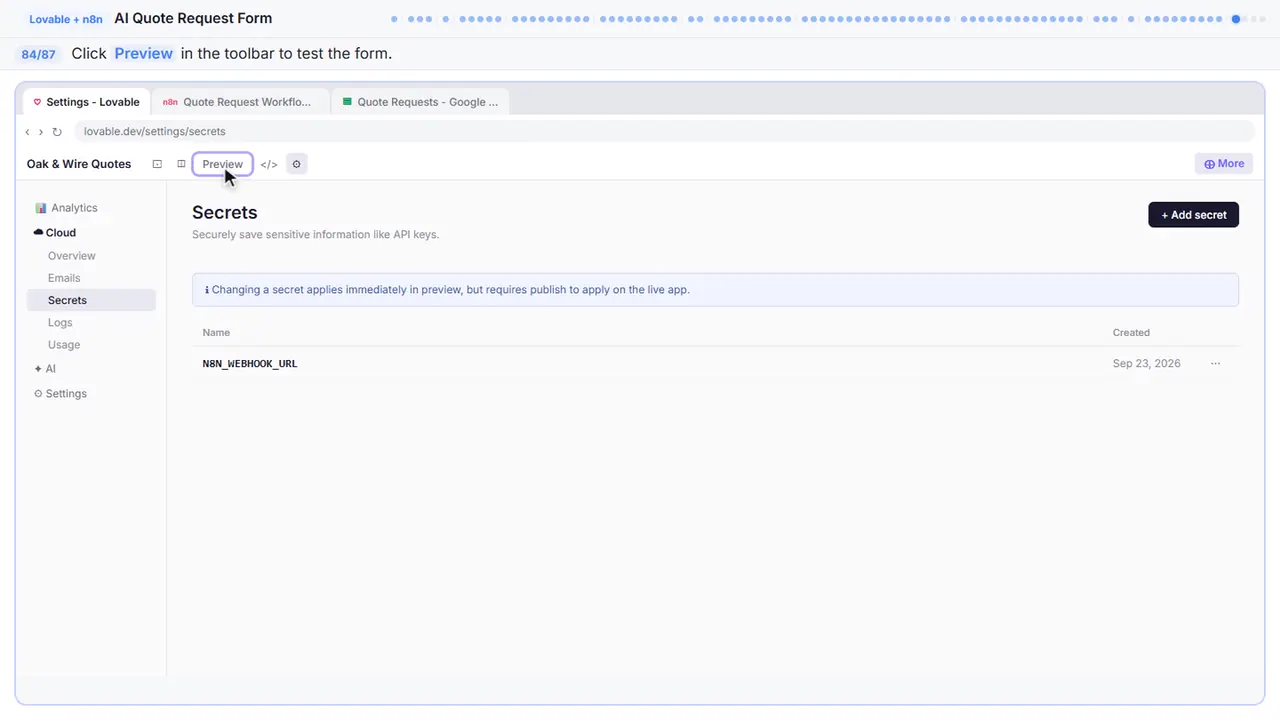The image size is (1280, 720).
Task: Click the info banner about changing a secret
Action: [715, 290]
